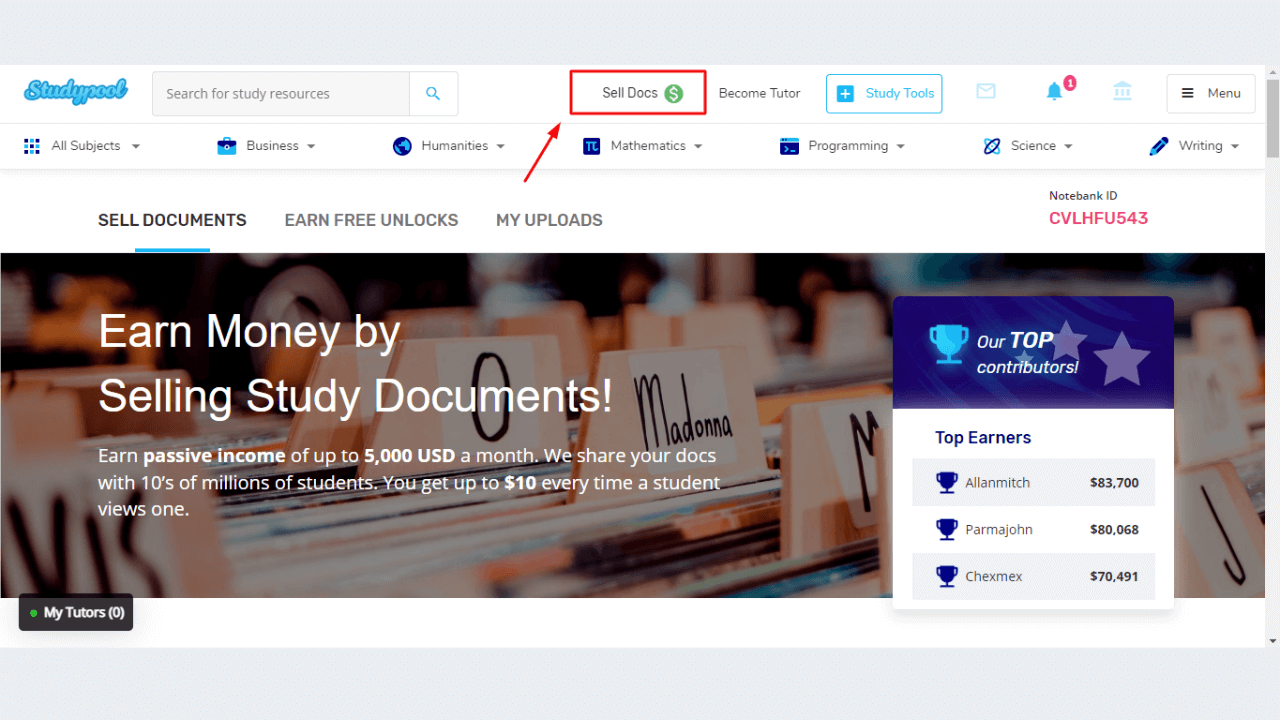This screenshot has width=1280, height=720.
Task: Click the scrollbar up arrow
Action: click(x=1272, y=72)
